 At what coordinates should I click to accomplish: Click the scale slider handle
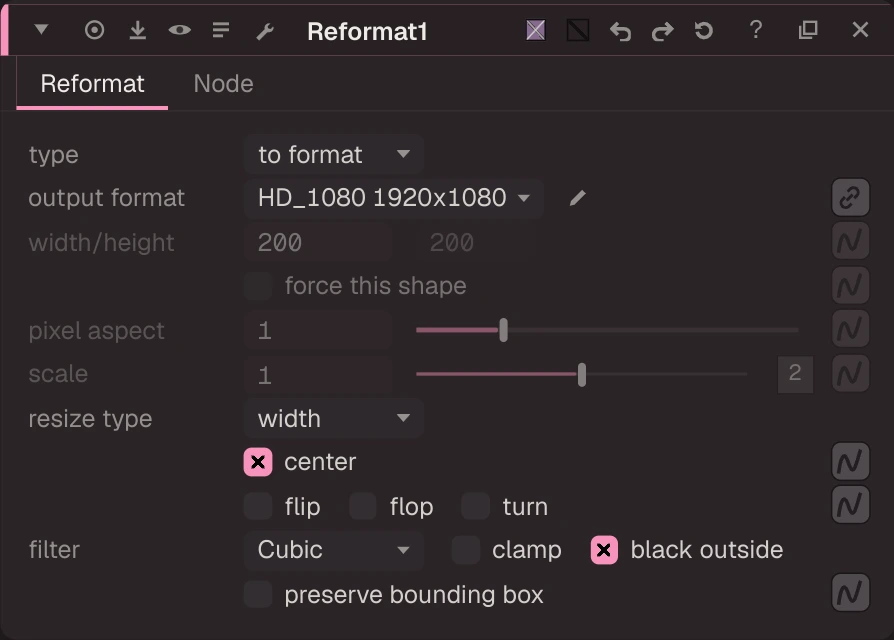582,374
